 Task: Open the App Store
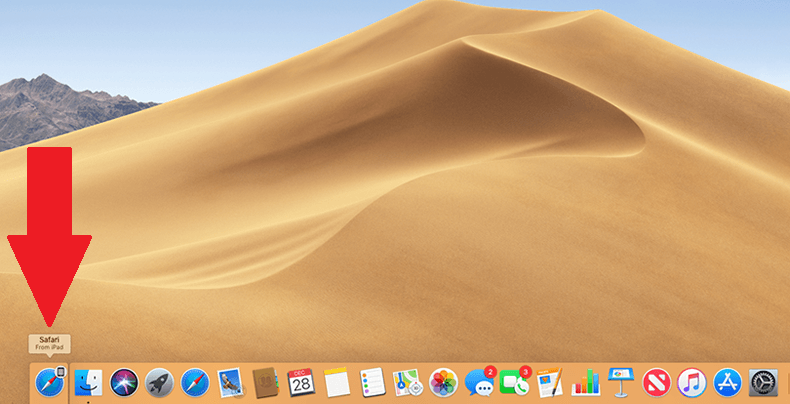[x=728, y=383]
